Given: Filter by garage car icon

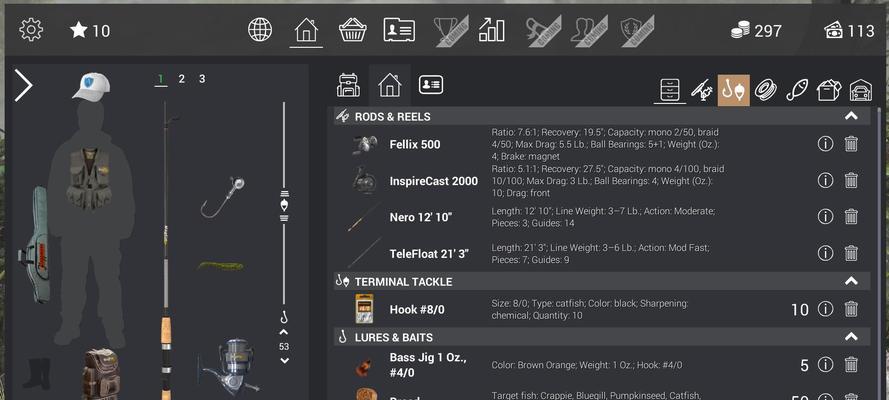Looking at the screenshot, I should [x=861, y=90].
